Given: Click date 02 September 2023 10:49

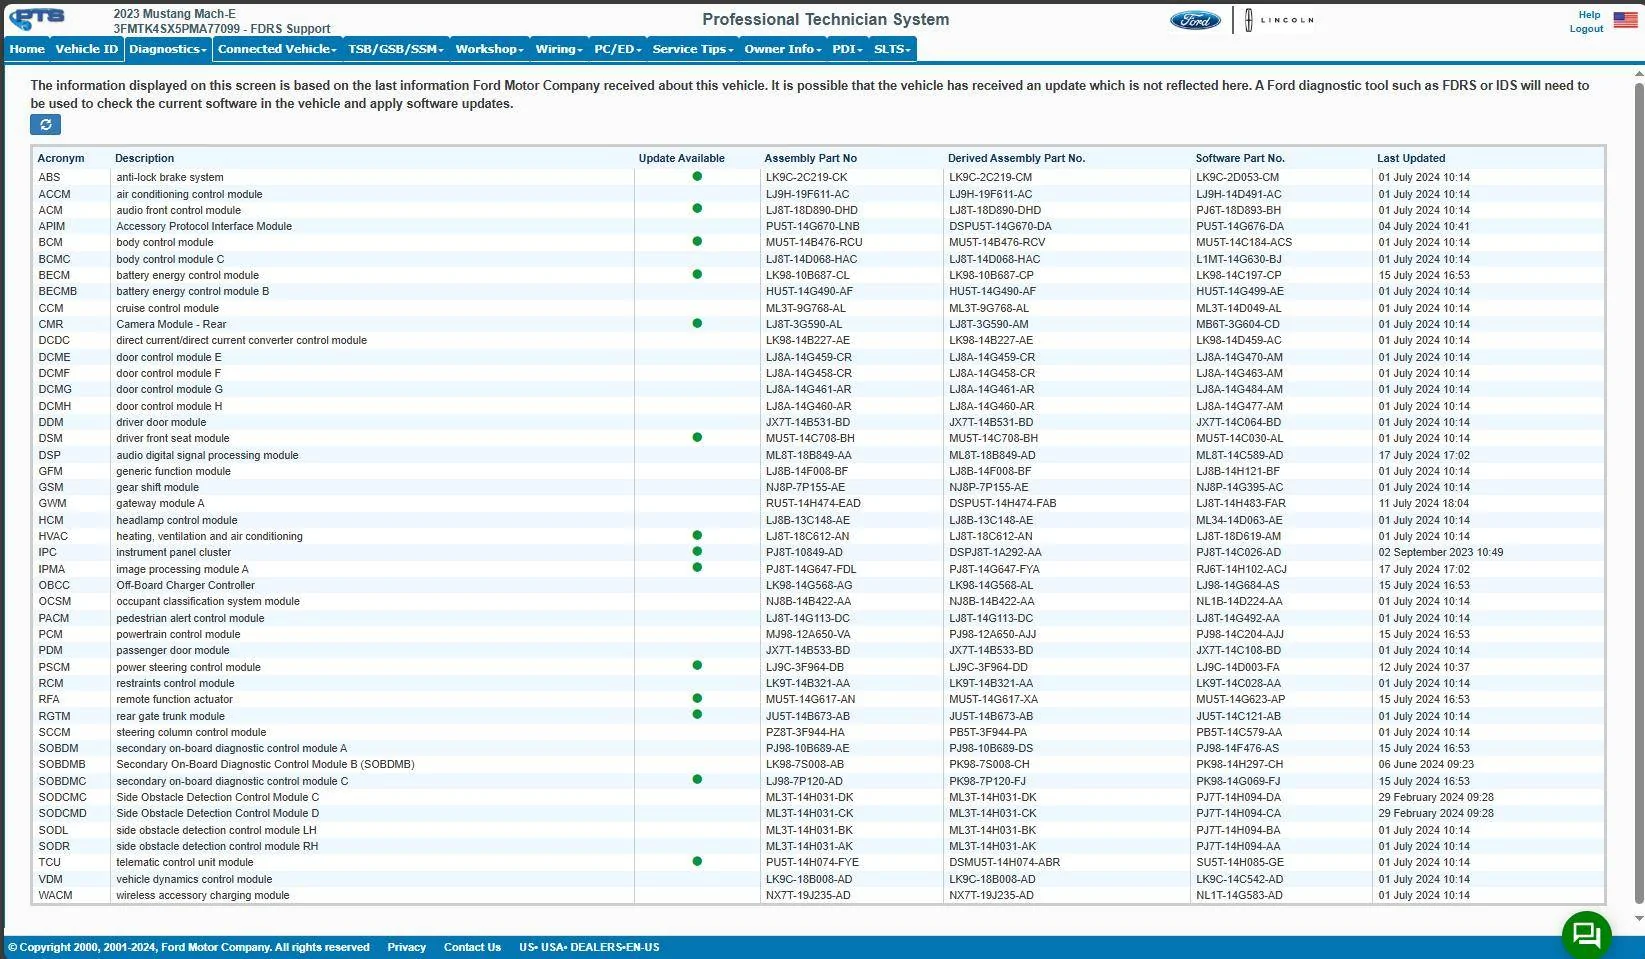Looking at the screenshot, I should tap(1441, 552).
